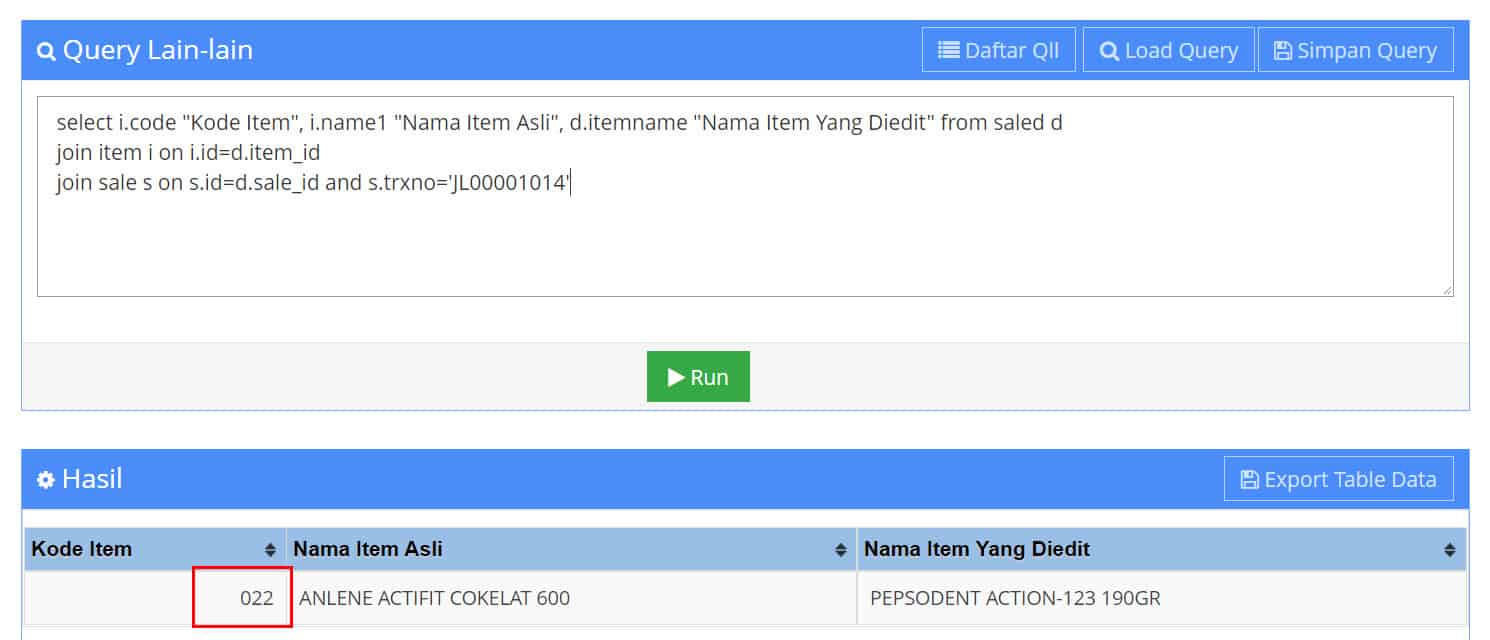The width and height of the screenshot is (1490, 640).
Task: Sort by Nama Item Asli column arrows
Action: click(841, 550)
